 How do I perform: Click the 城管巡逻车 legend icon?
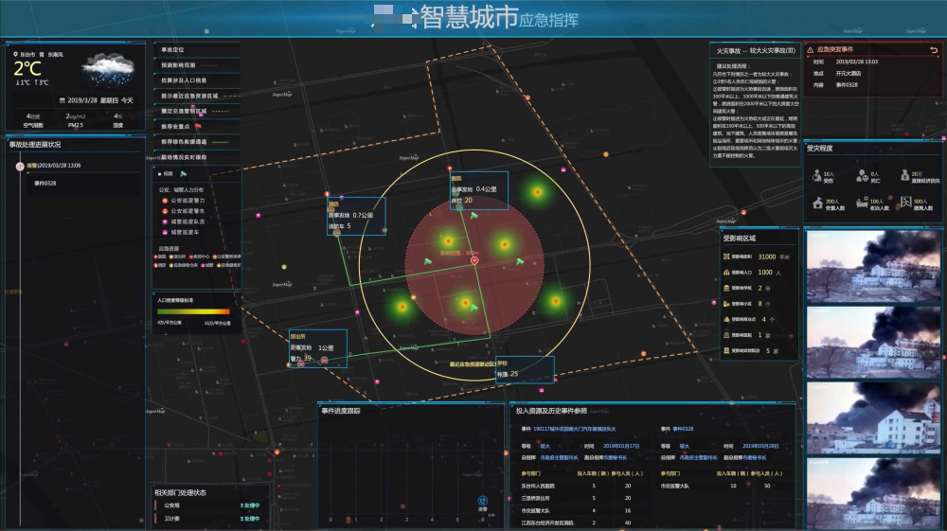coord(165,231)
